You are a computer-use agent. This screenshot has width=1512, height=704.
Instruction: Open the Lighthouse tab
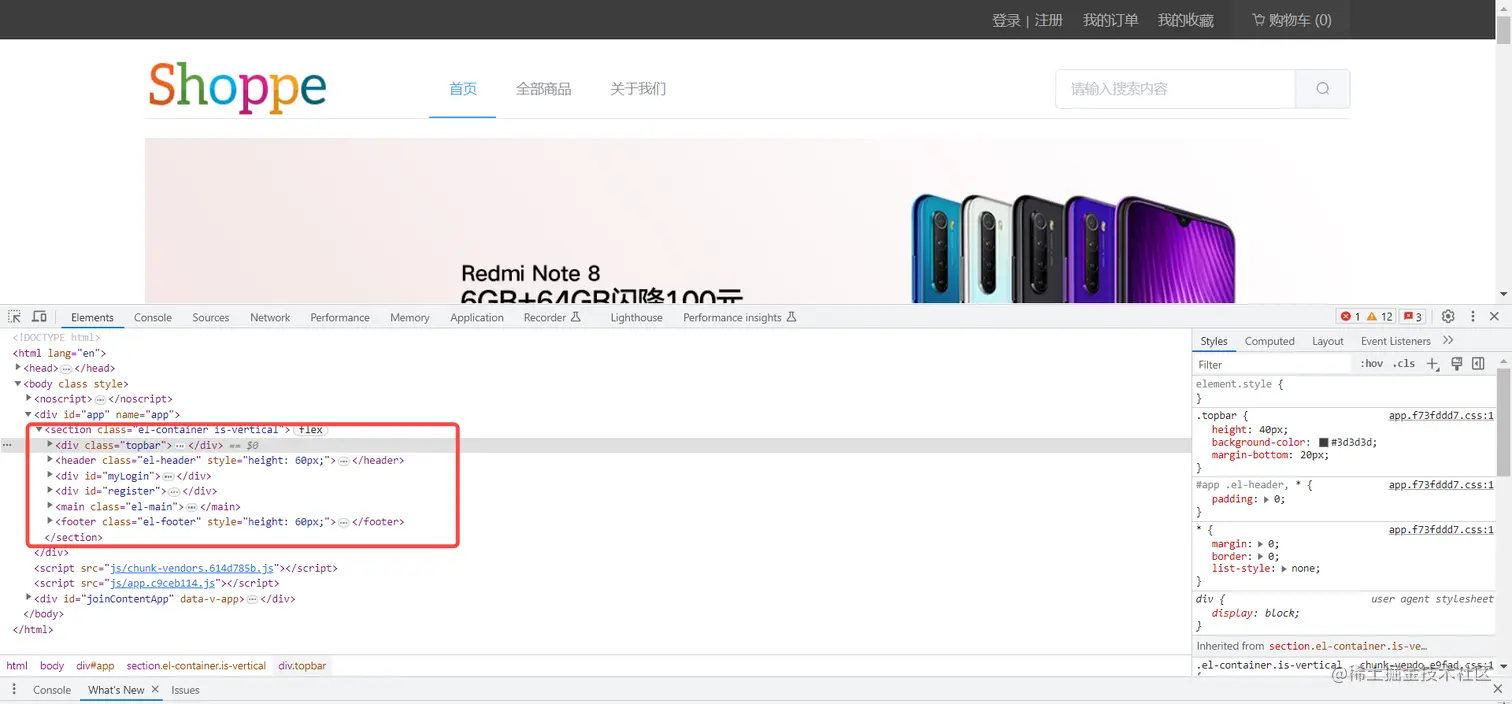tap(637, 317)
